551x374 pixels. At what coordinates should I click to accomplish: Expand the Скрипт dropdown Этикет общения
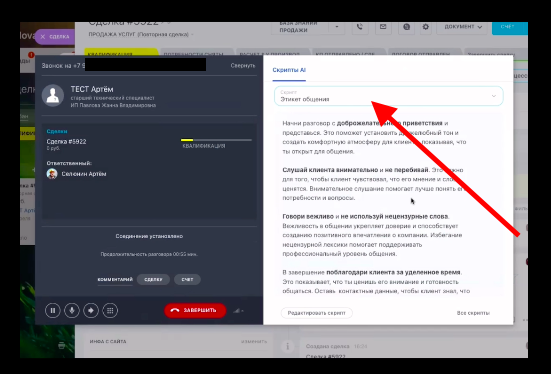point(389,96)
